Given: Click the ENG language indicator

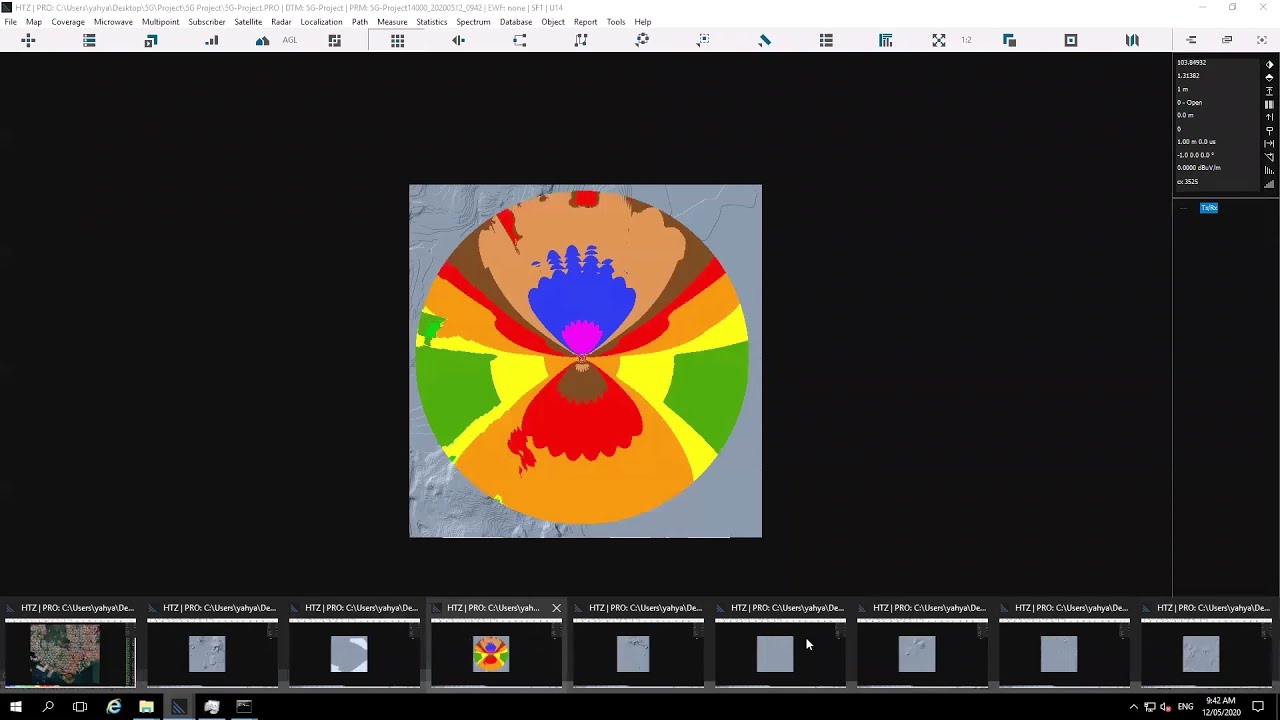Looking at the screenshot, I should tap(1185, 707).
